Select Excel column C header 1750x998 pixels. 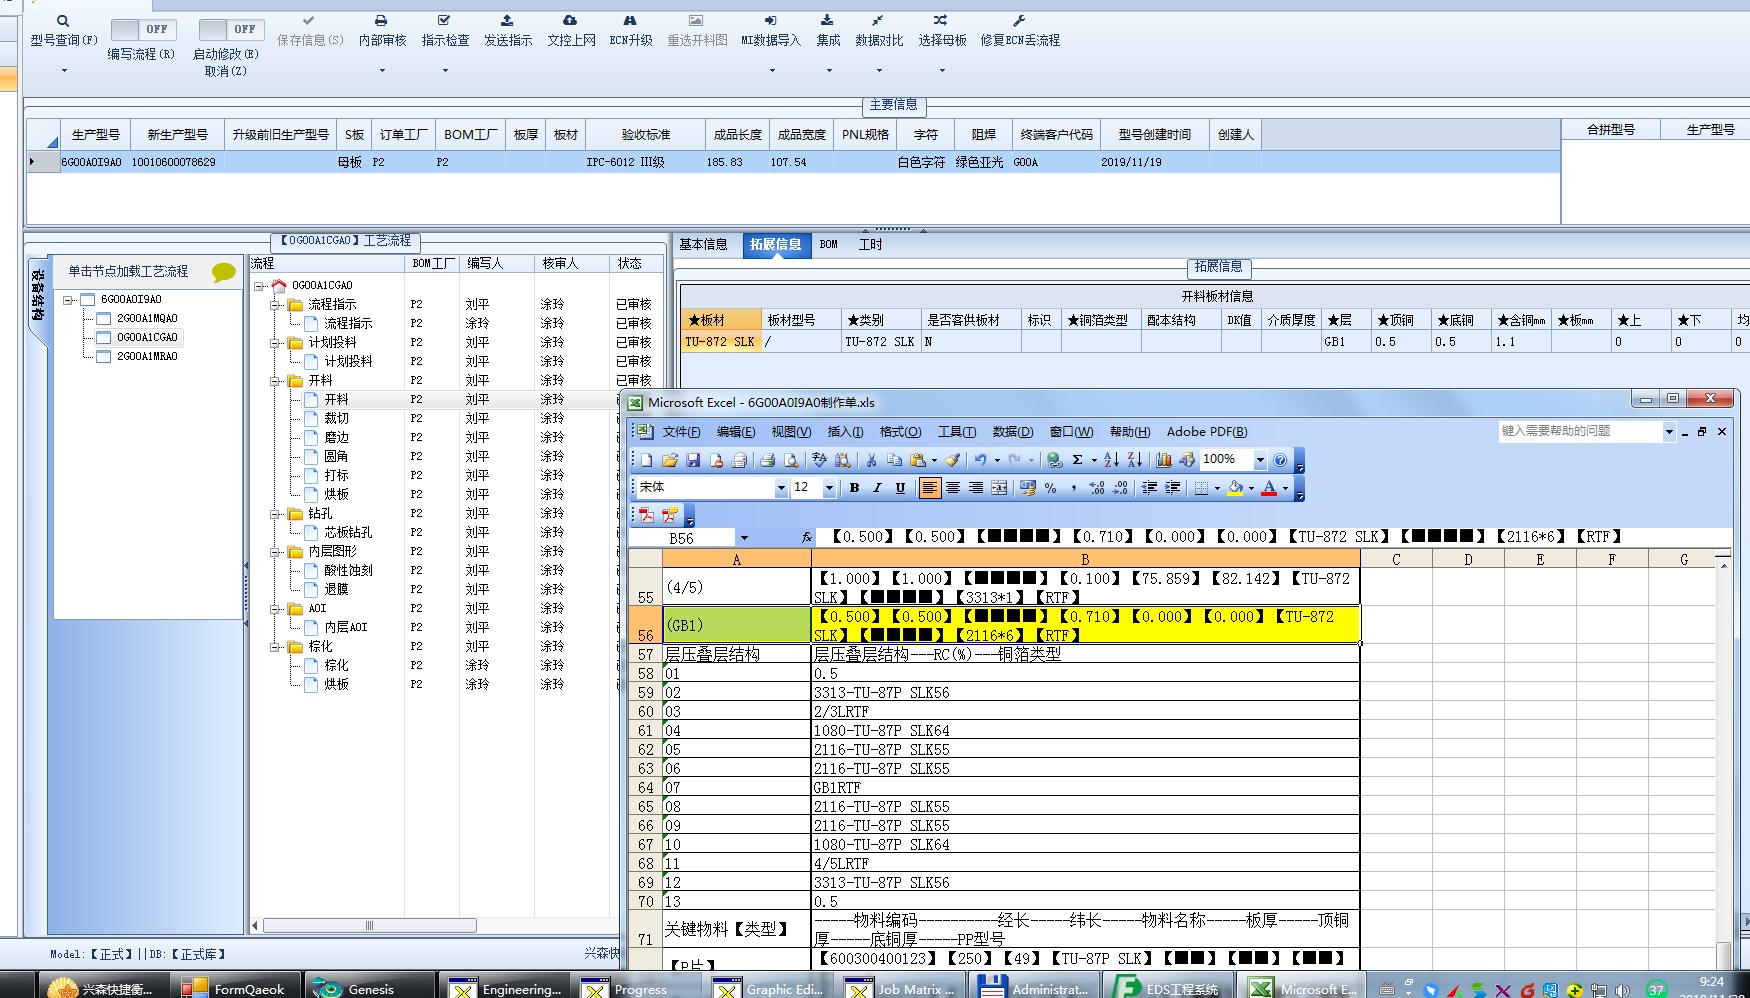(1396, 559)
